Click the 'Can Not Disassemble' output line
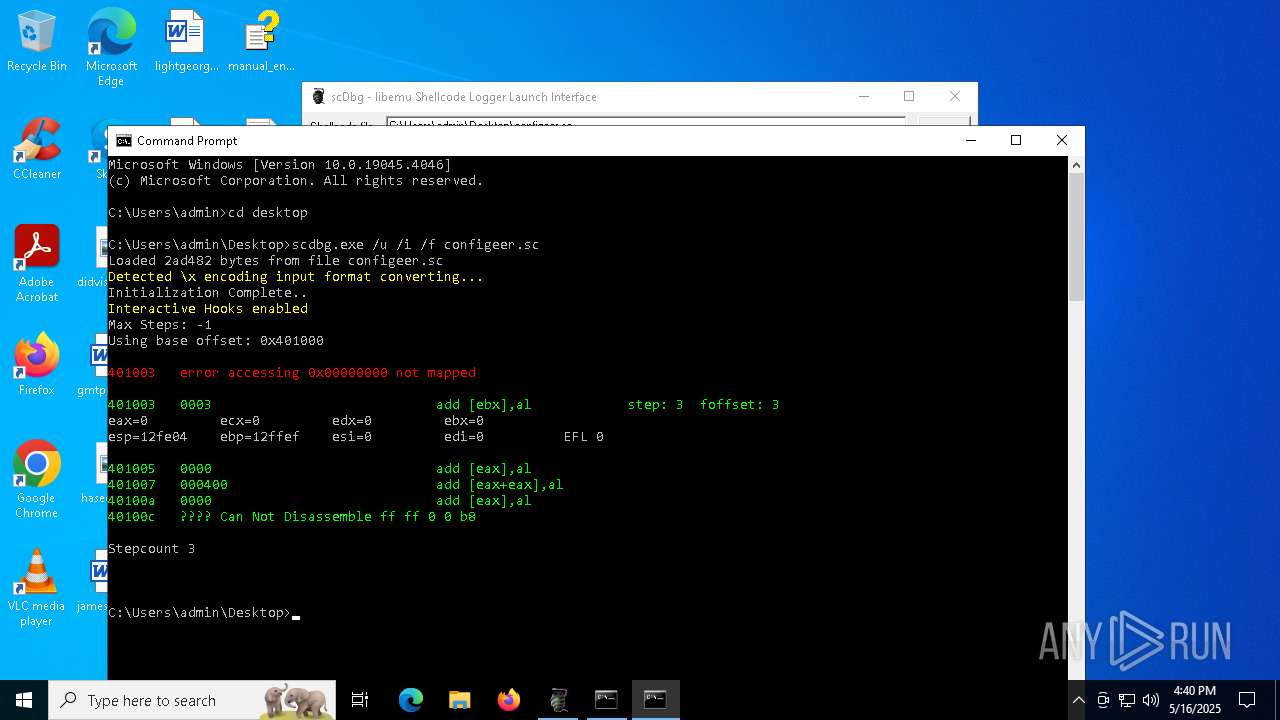Image resolution: width=1280 pixels, height=720 pixels. pyautogui.click(x=292, y=517)
